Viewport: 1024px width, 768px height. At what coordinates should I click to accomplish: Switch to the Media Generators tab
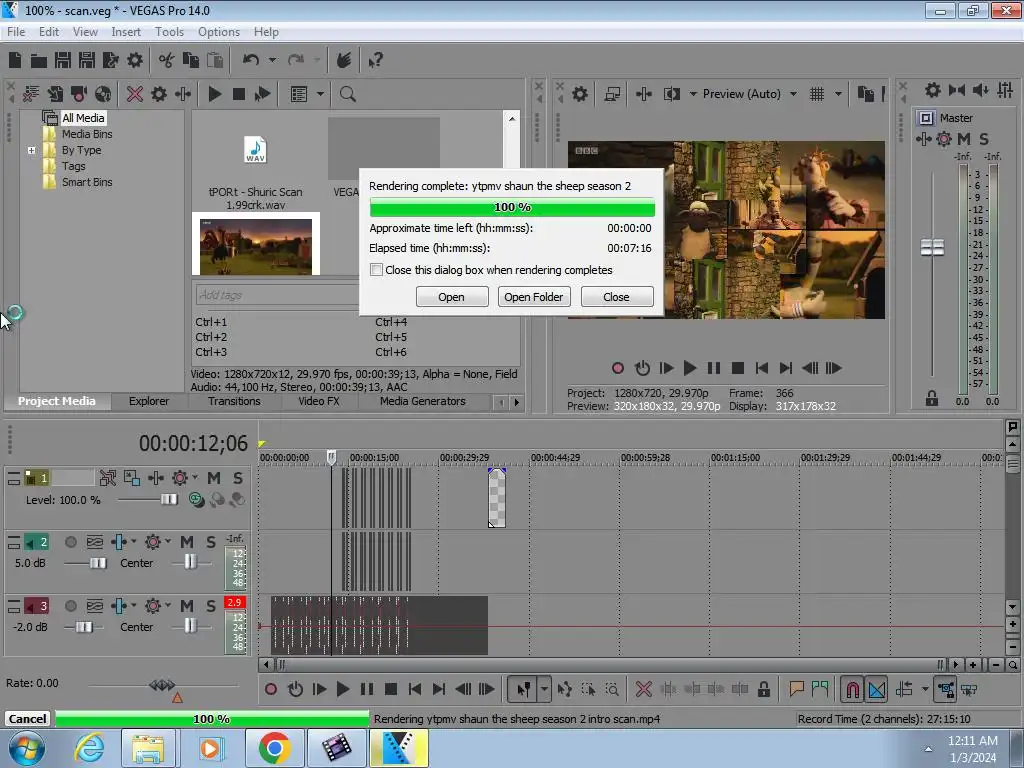coord(423,401)
